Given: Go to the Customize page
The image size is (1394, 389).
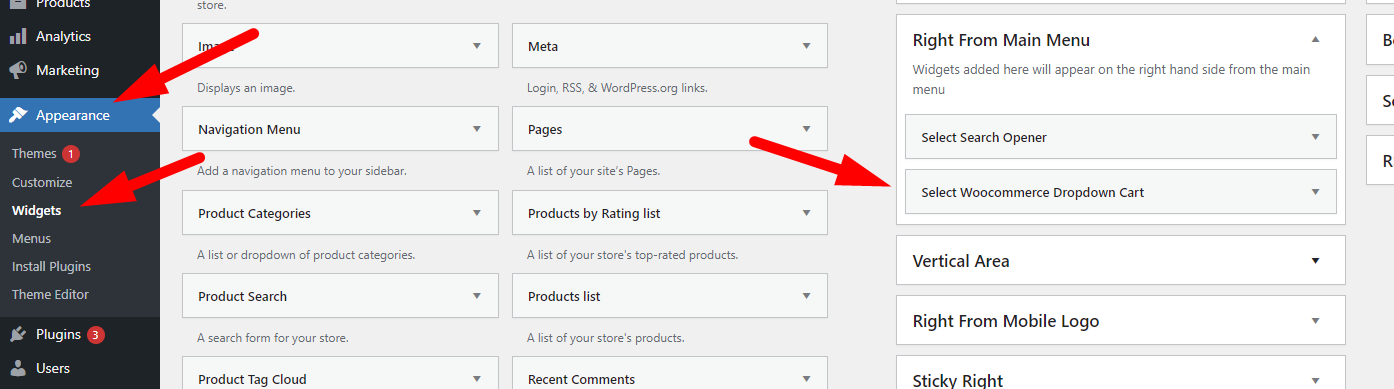Looking at the screenshot, I should (x=42, y=182).
